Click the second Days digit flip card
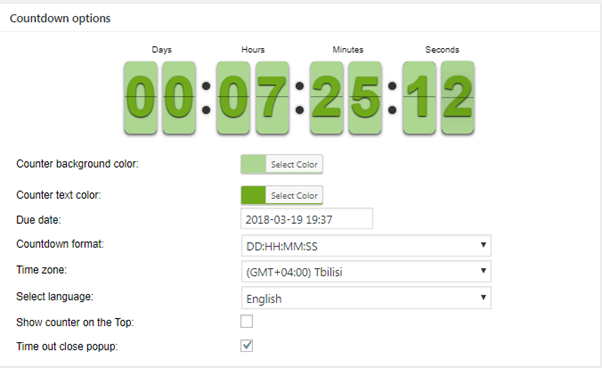 [x=179, y=98]
